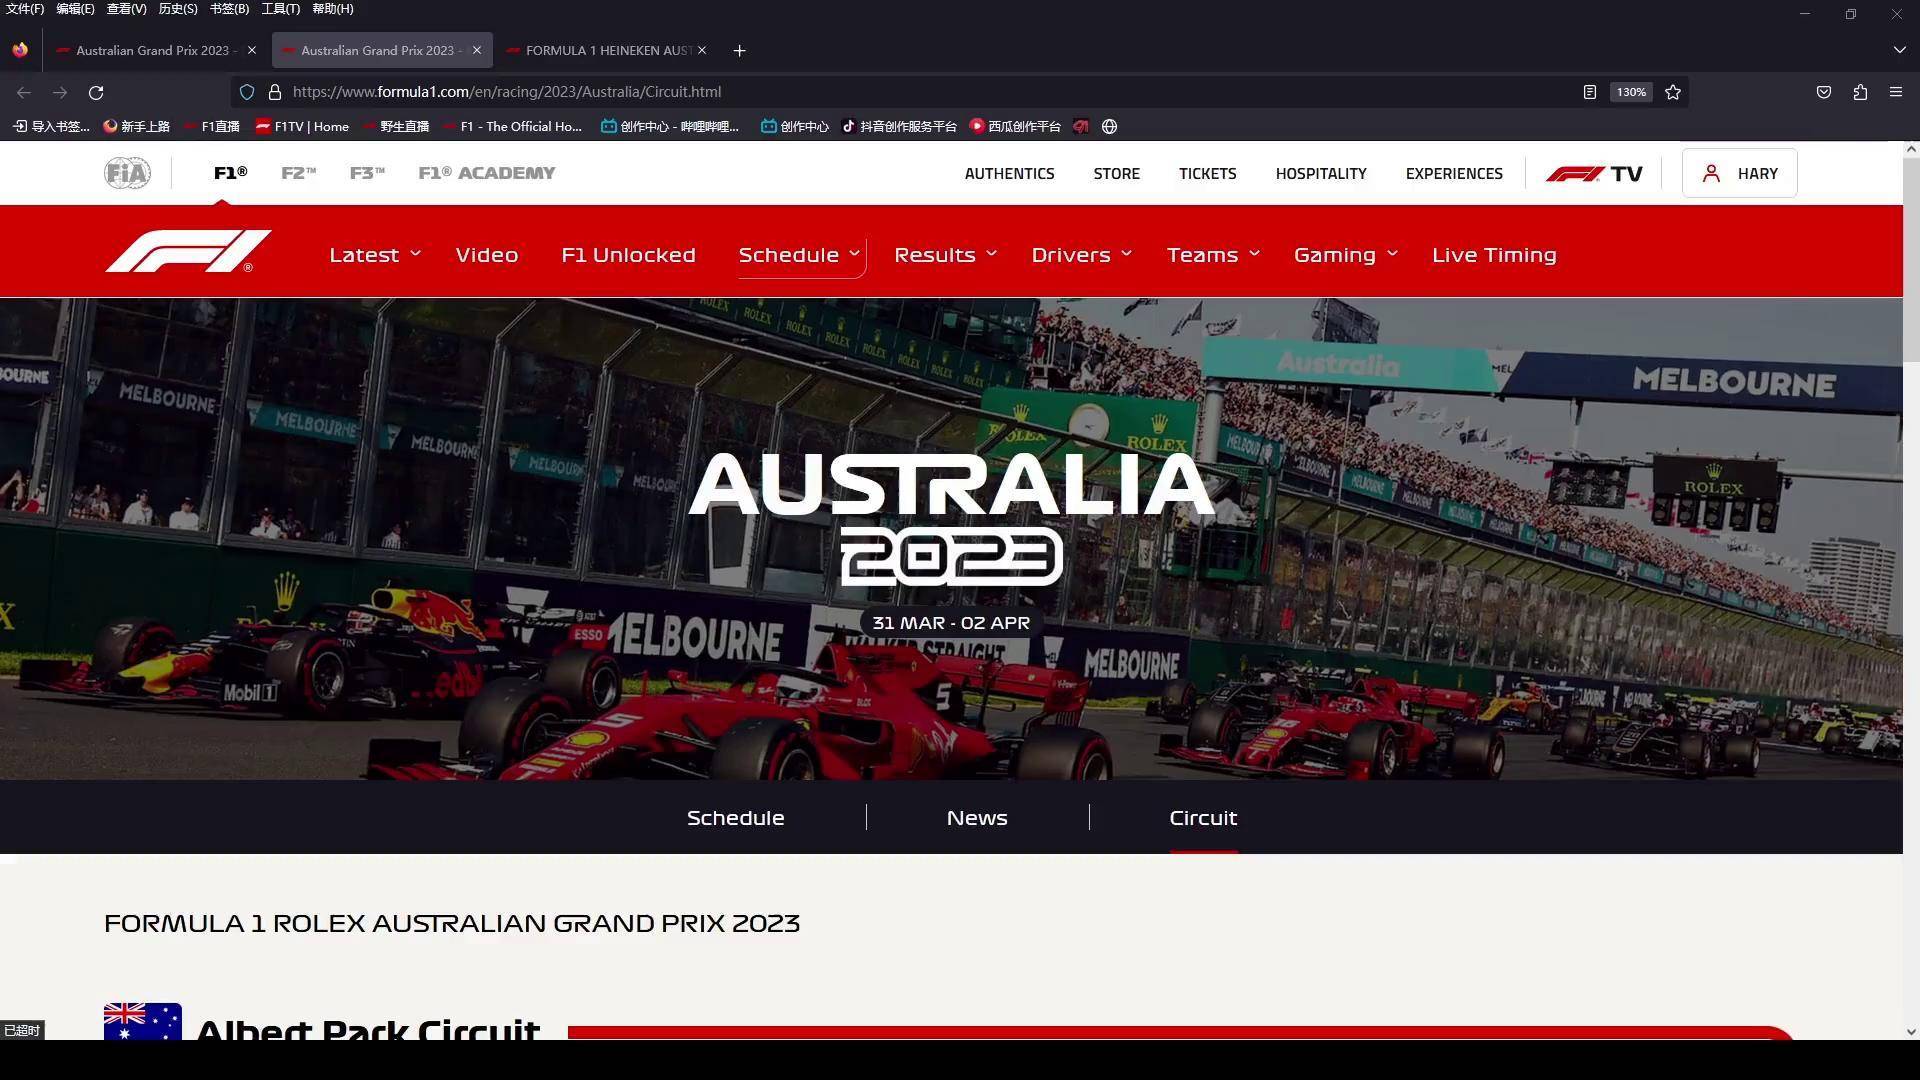The image size is (1920, 1080).
Task: Open the TICKETS link
Action: (1207, 174)
